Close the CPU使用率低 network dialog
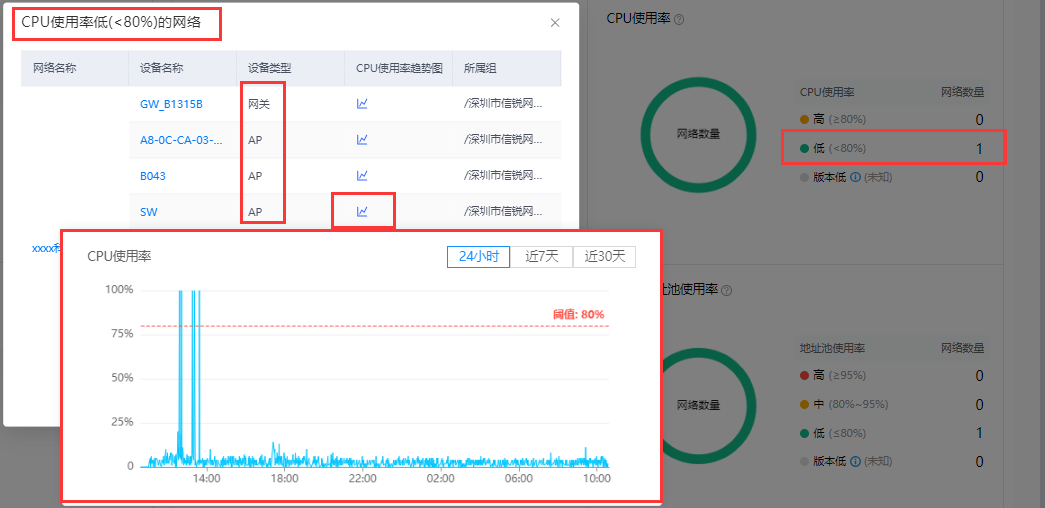 (x=555, y=23)
